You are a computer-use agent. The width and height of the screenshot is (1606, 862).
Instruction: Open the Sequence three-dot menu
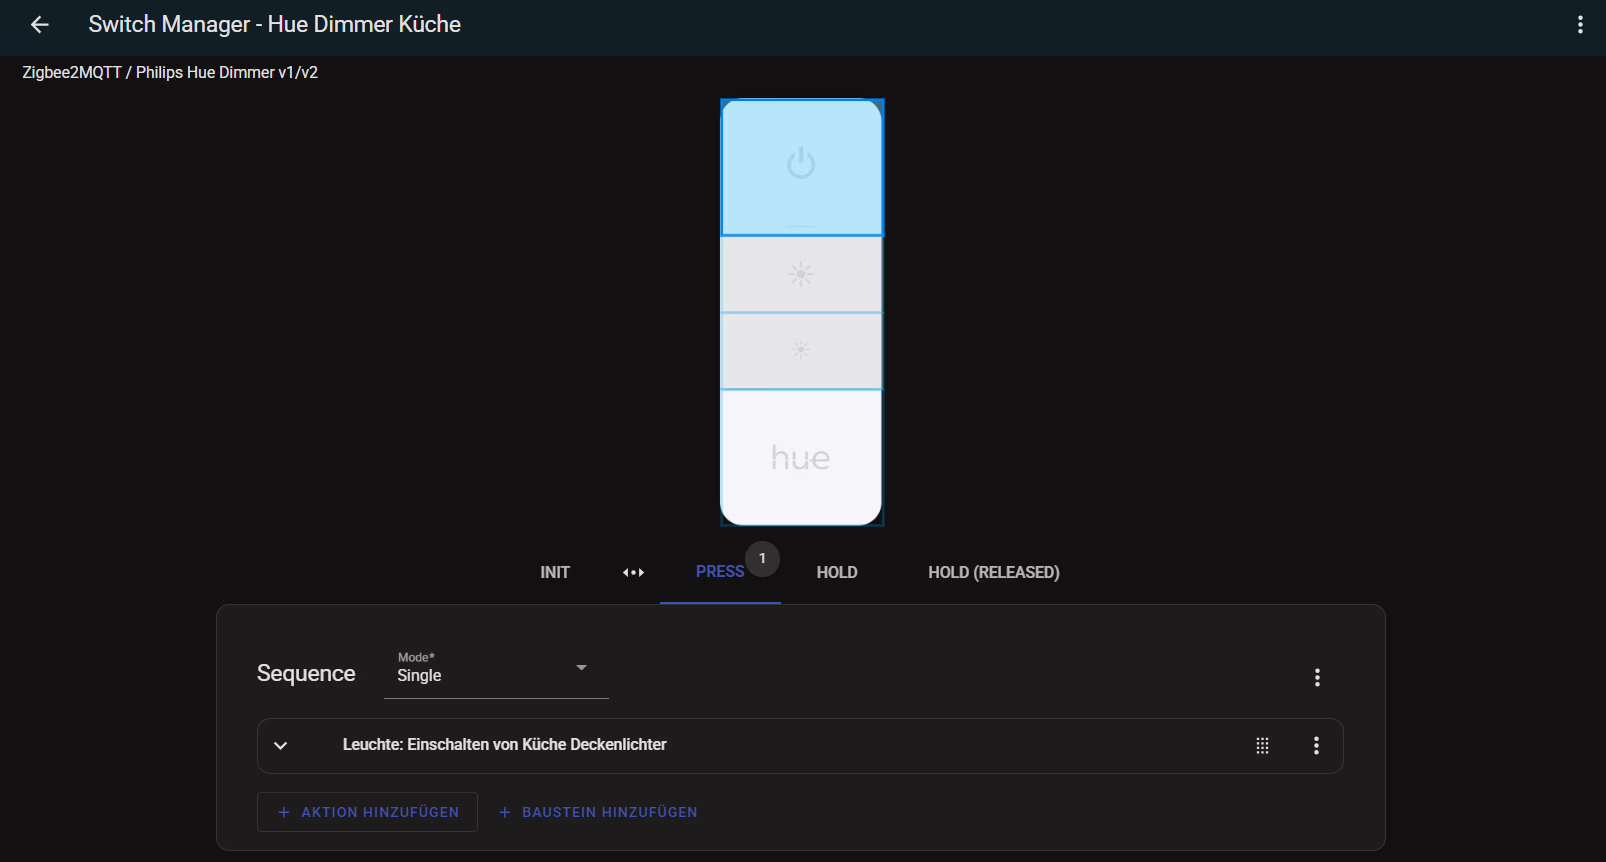tap(1317, 677)
